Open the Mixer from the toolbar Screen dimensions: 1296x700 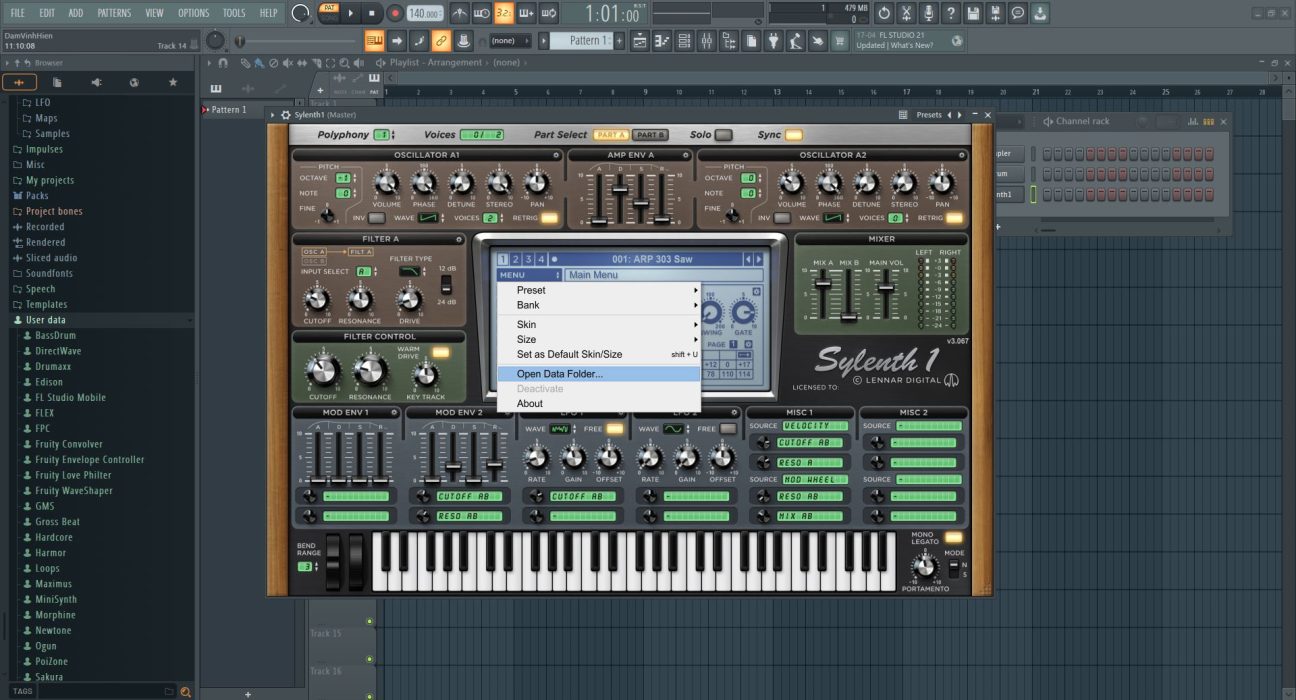708,40
